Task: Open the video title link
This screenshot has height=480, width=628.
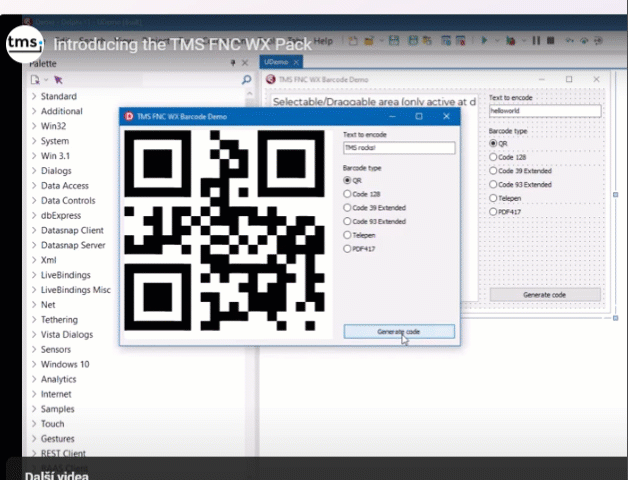Action: tap(183, 44)
